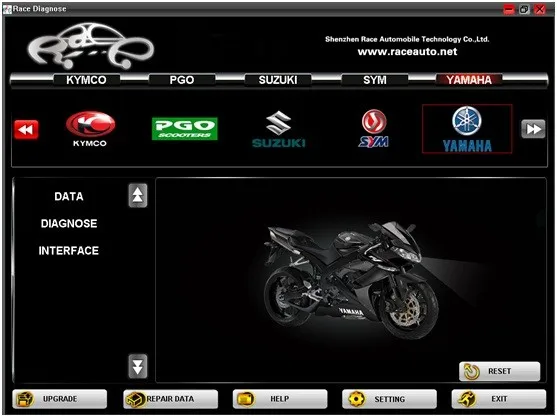Viewport: 557px width, 417px height.
Task: Open the DATA function
Action: pos(69,196)
